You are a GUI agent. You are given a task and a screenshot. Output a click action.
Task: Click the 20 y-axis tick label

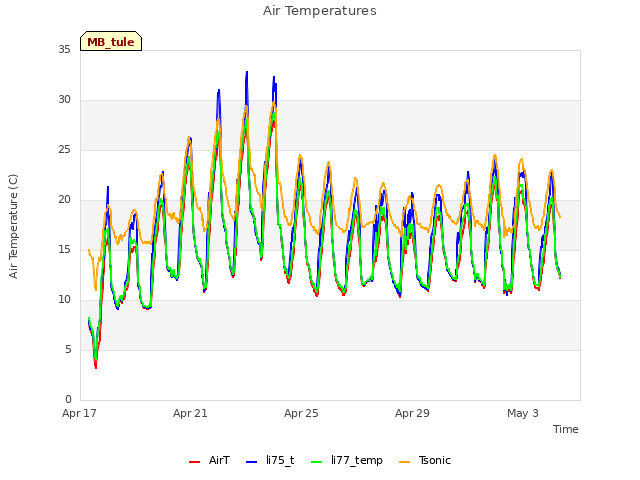point(64,199)
